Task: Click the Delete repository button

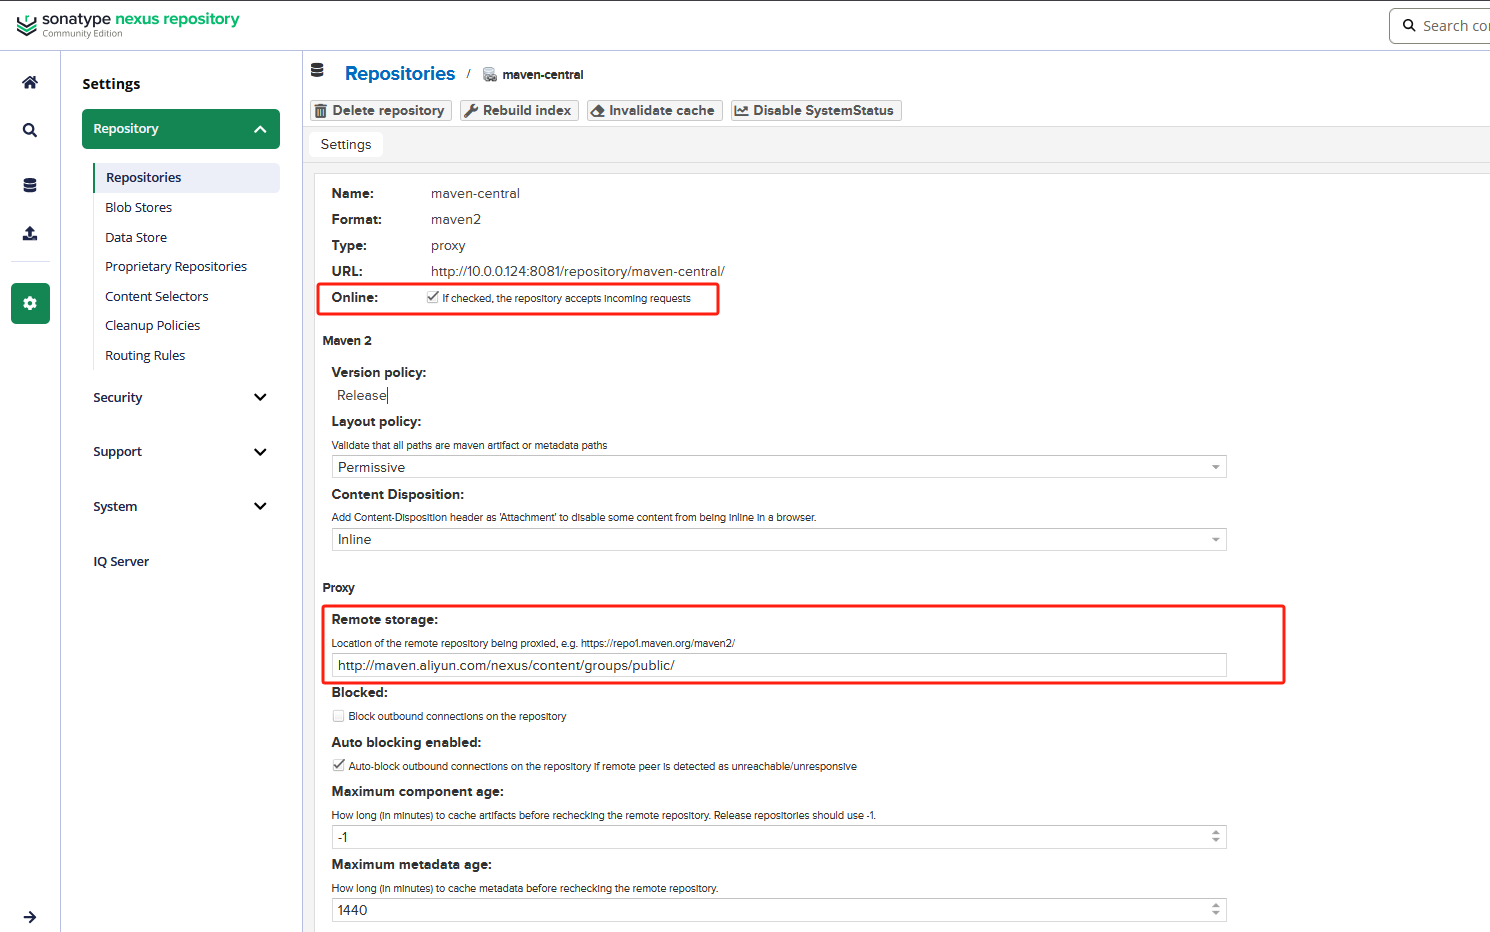Action: tap(380, 110)
